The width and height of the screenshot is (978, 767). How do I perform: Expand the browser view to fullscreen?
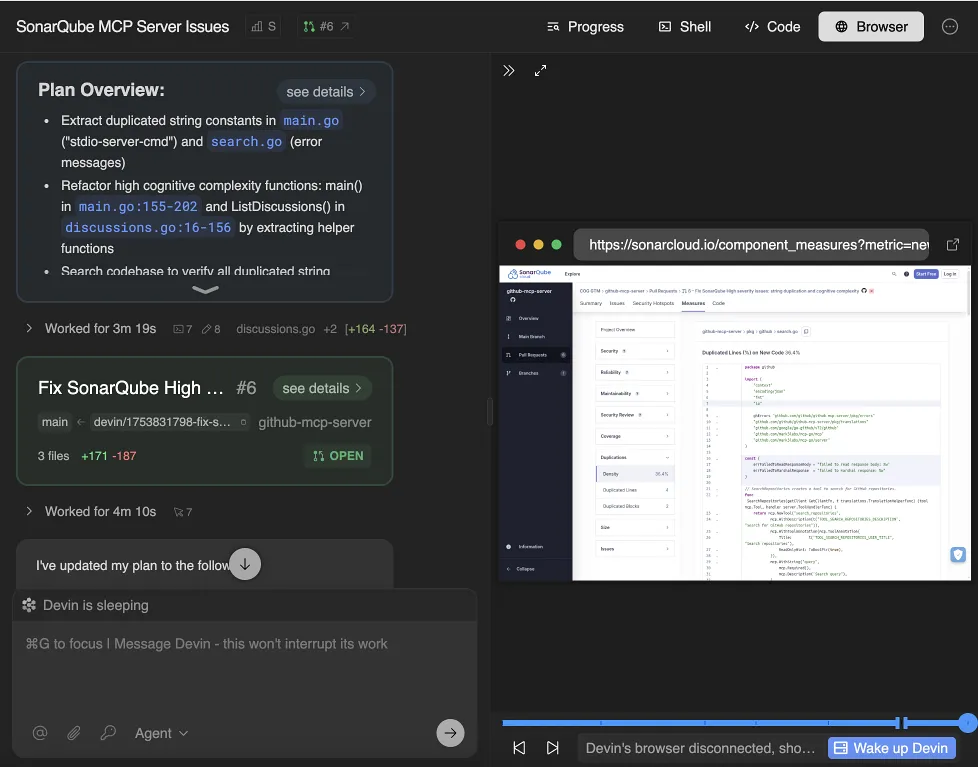(x=540, y=70)
